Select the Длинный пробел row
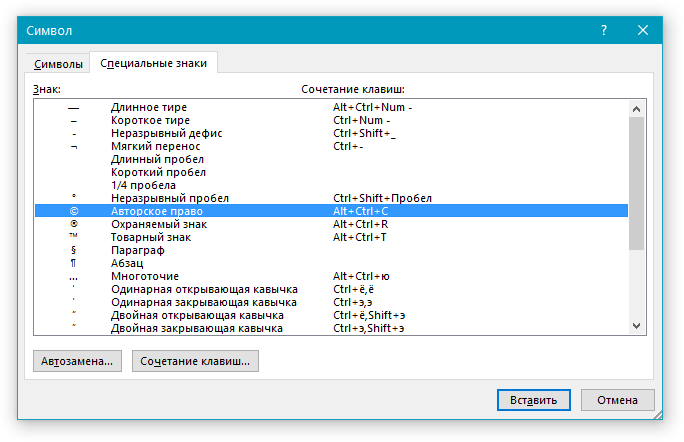684x442 pixels. [x=332, y=159]
